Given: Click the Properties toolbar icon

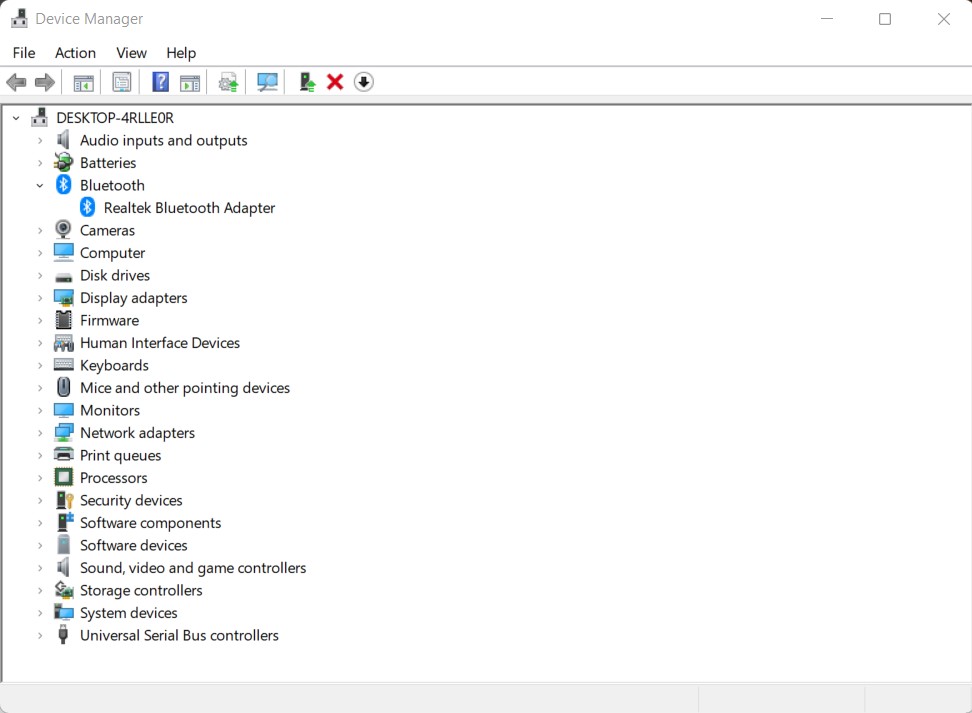Looking at the screenshot, I should coord(121,81).
